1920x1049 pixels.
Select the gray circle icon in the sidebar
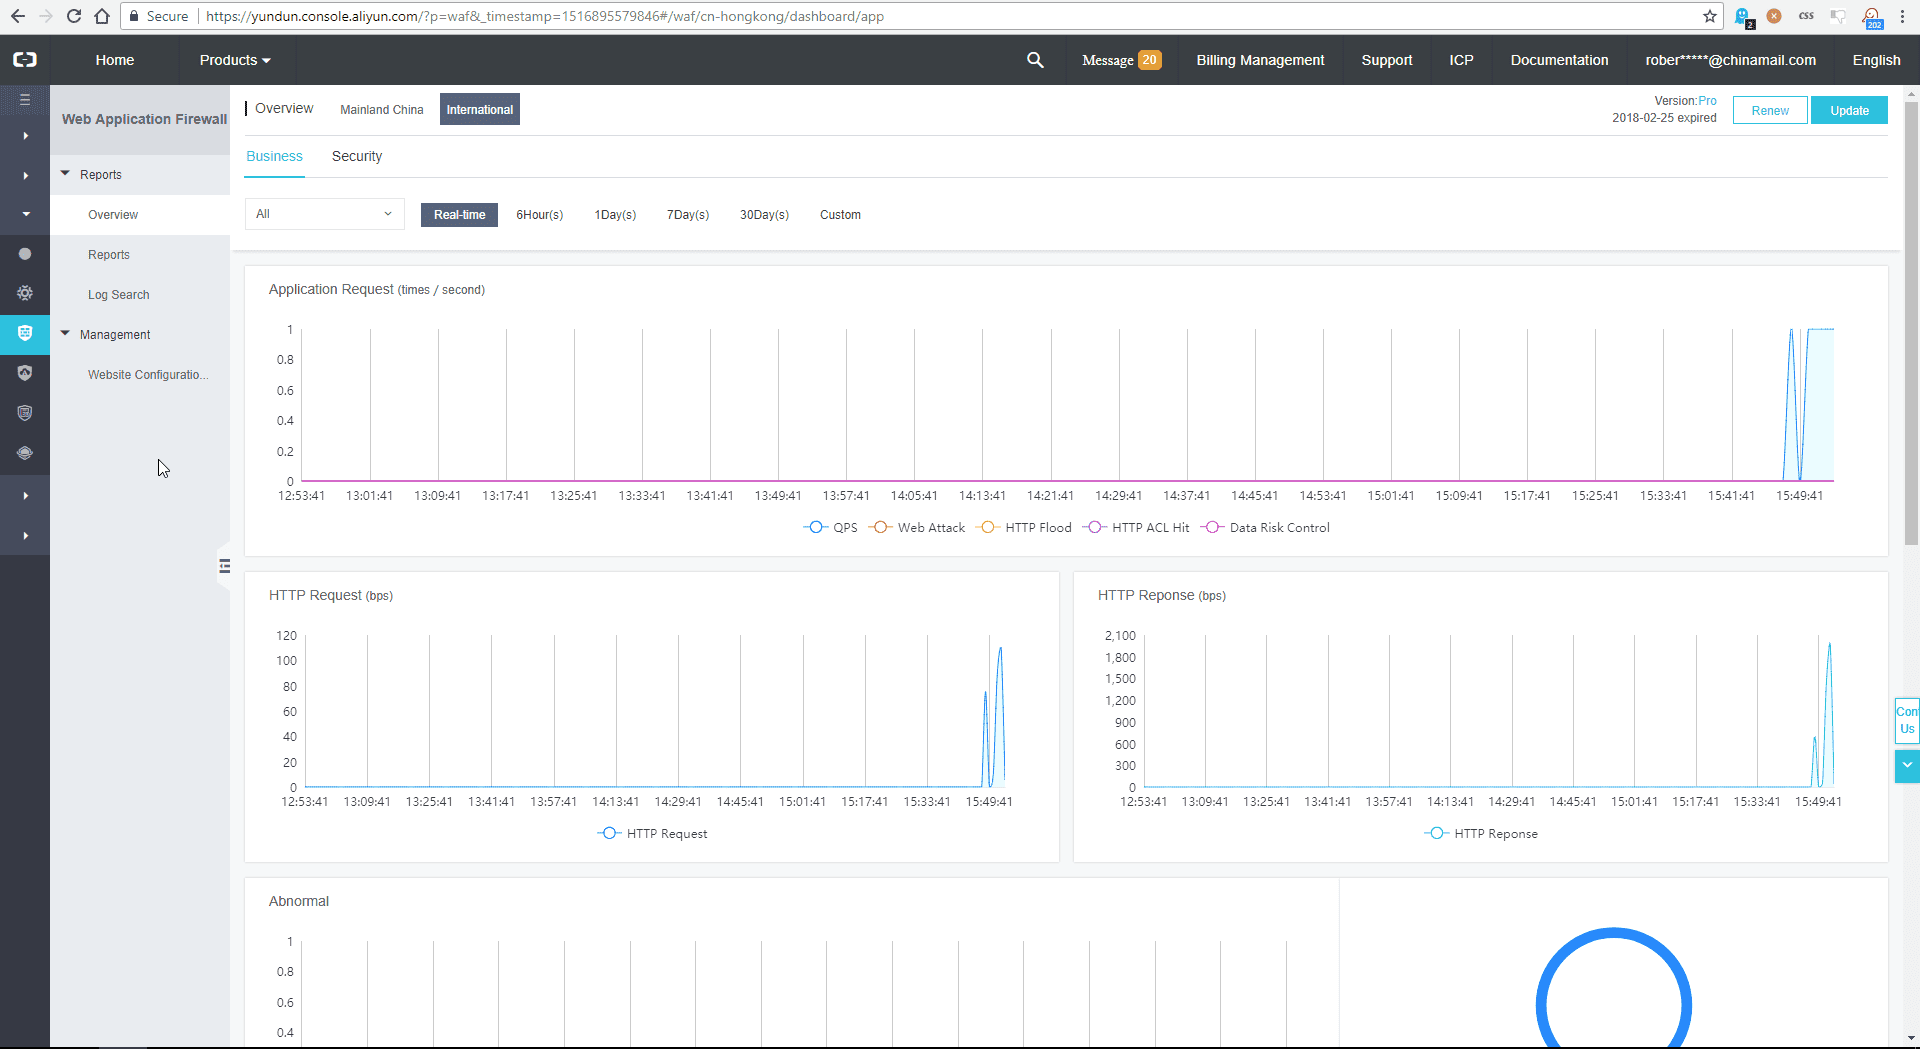(x=25, y=254)
